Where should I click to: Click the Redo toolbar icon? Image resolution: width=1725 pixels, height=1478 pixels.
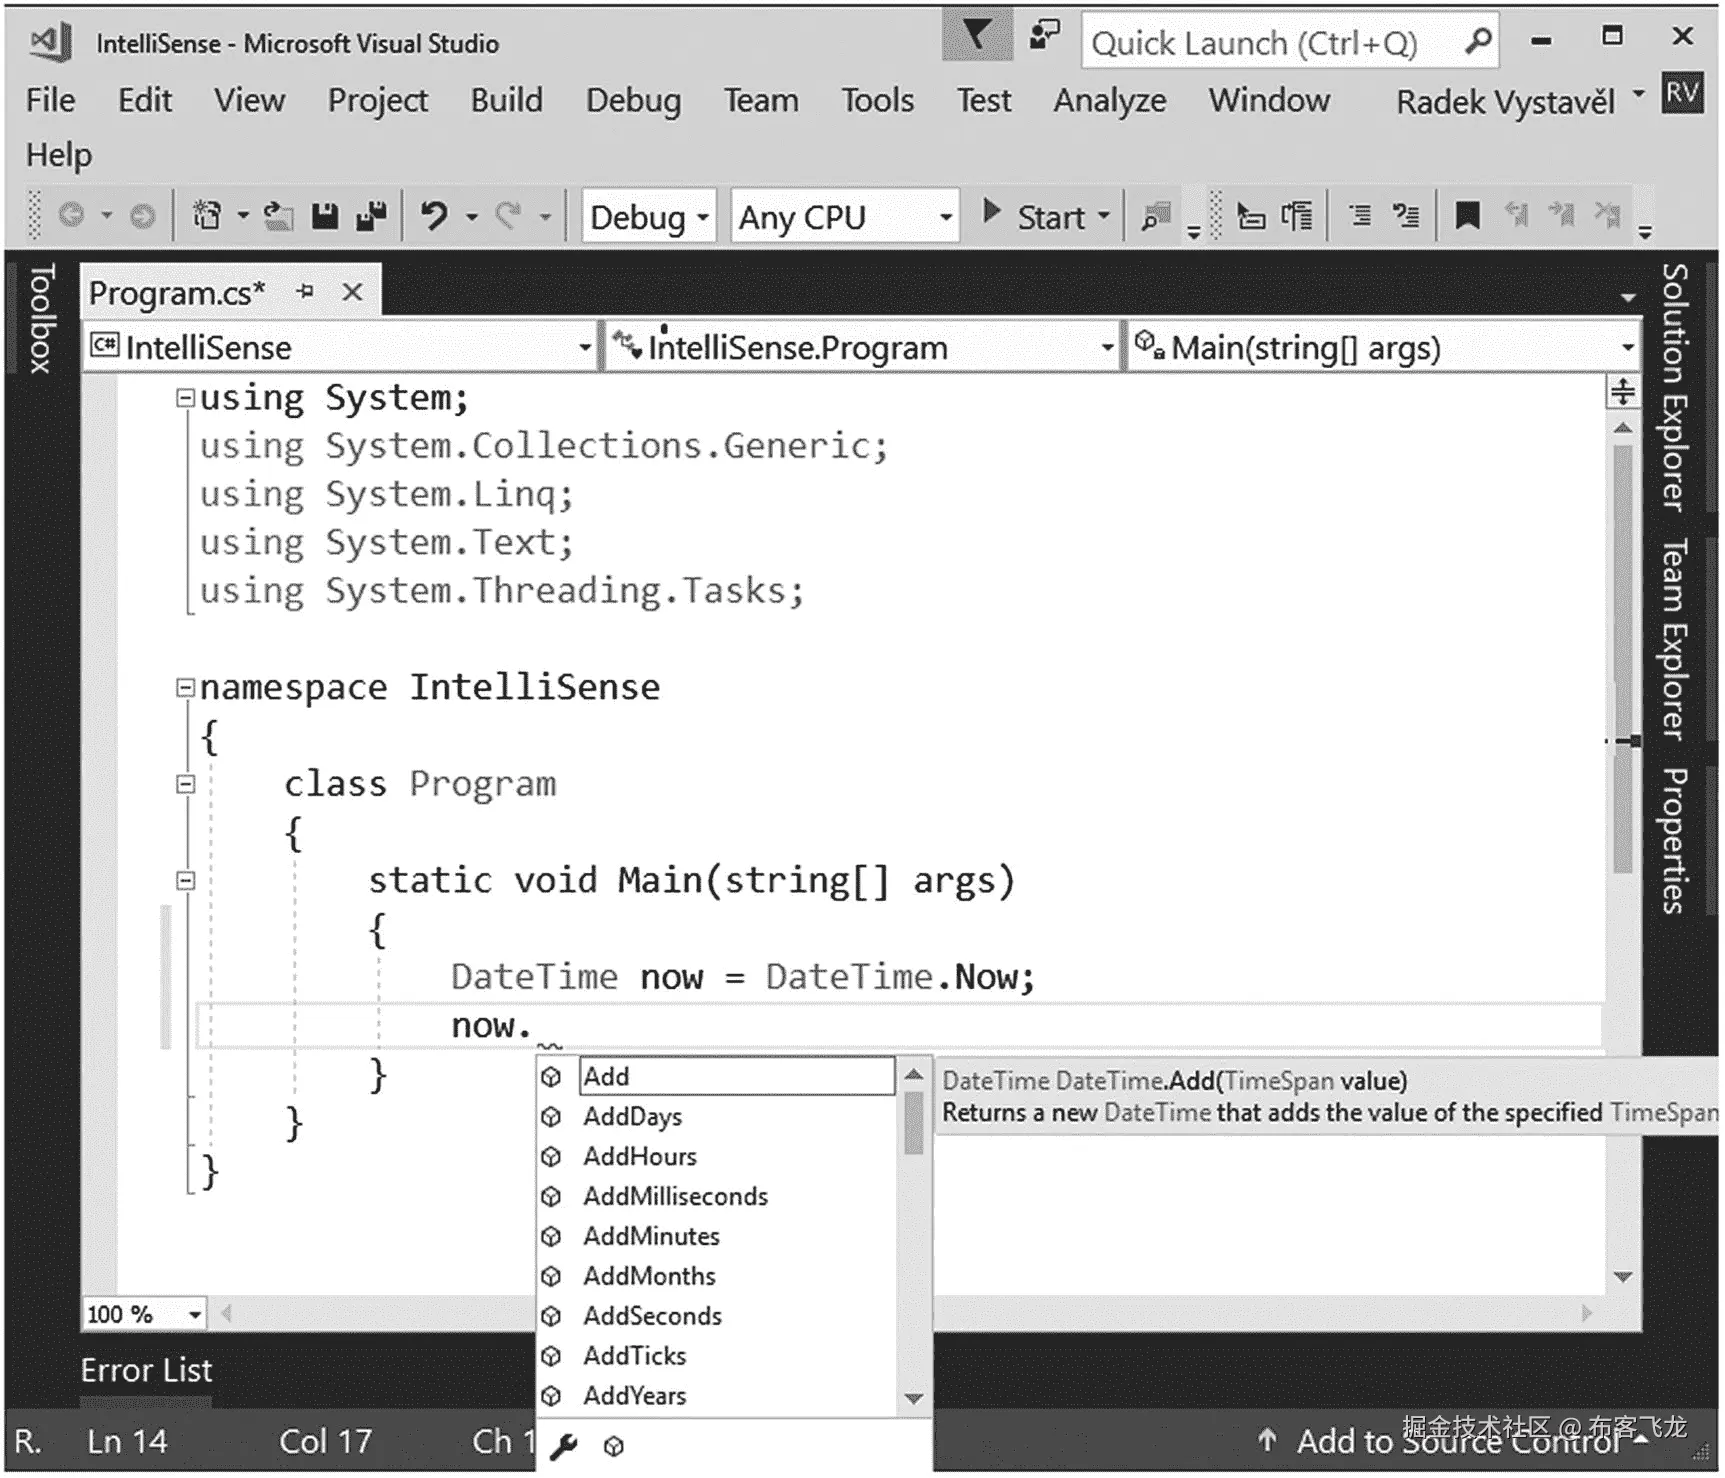(508, 215)
